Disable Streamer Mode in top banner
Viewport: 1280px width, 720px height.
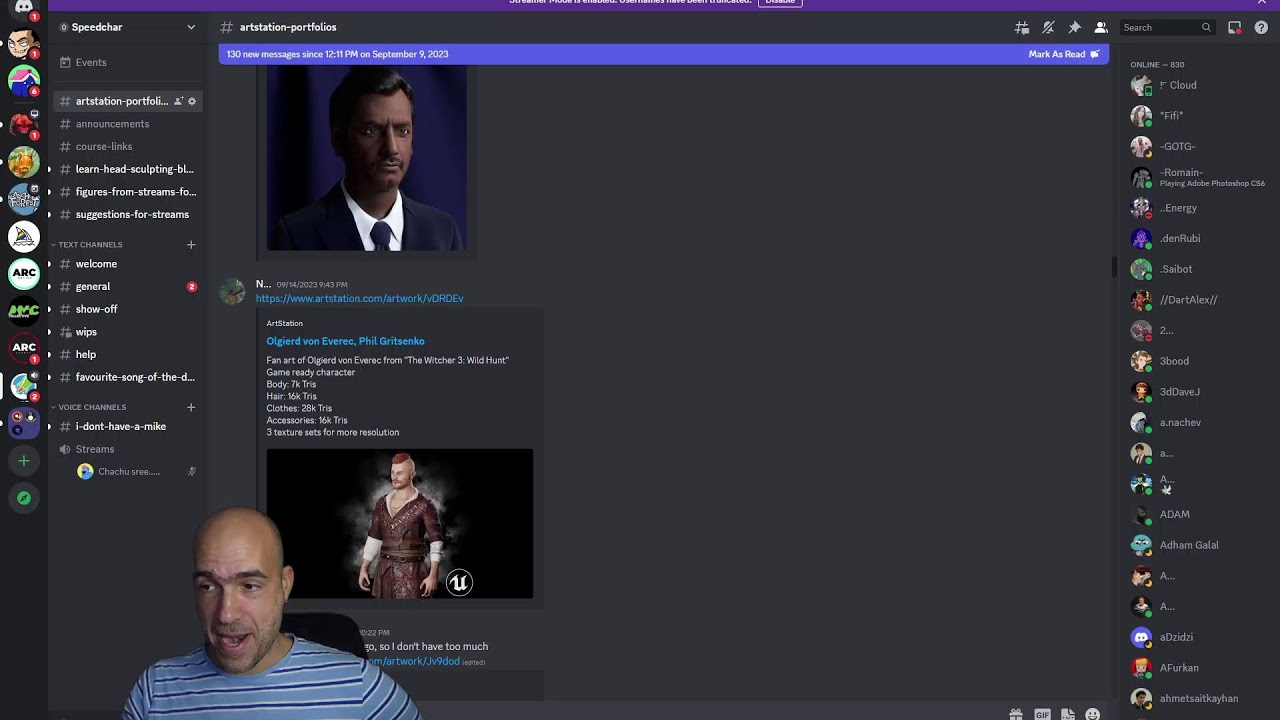[780, 2]
